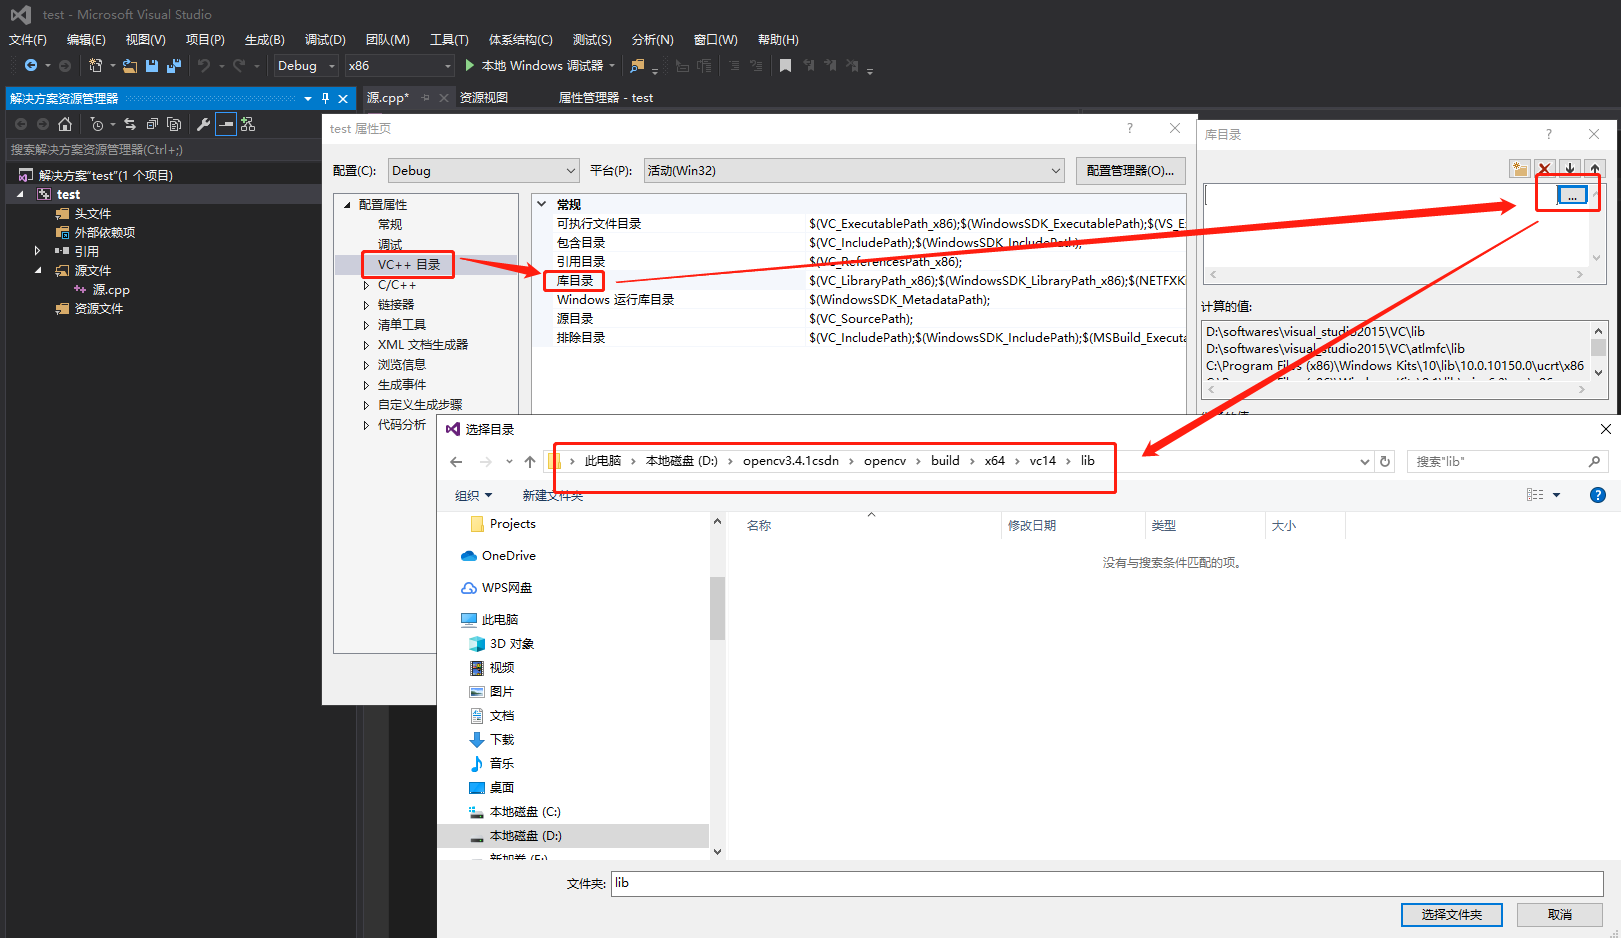Click the Class Diagram view icon
Viewport: 1621px width, 938px height.
tap(248, 124)
